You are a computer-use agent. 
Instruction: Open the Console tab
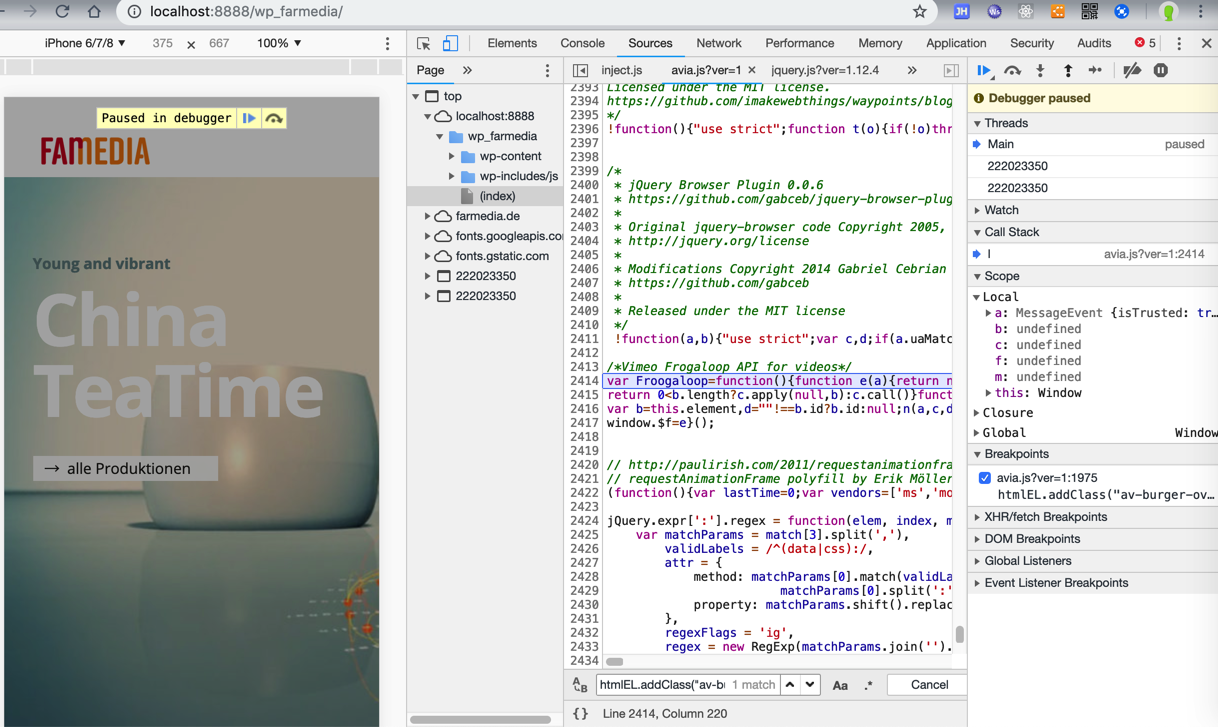pyautogui.click(x=582, y=44)
